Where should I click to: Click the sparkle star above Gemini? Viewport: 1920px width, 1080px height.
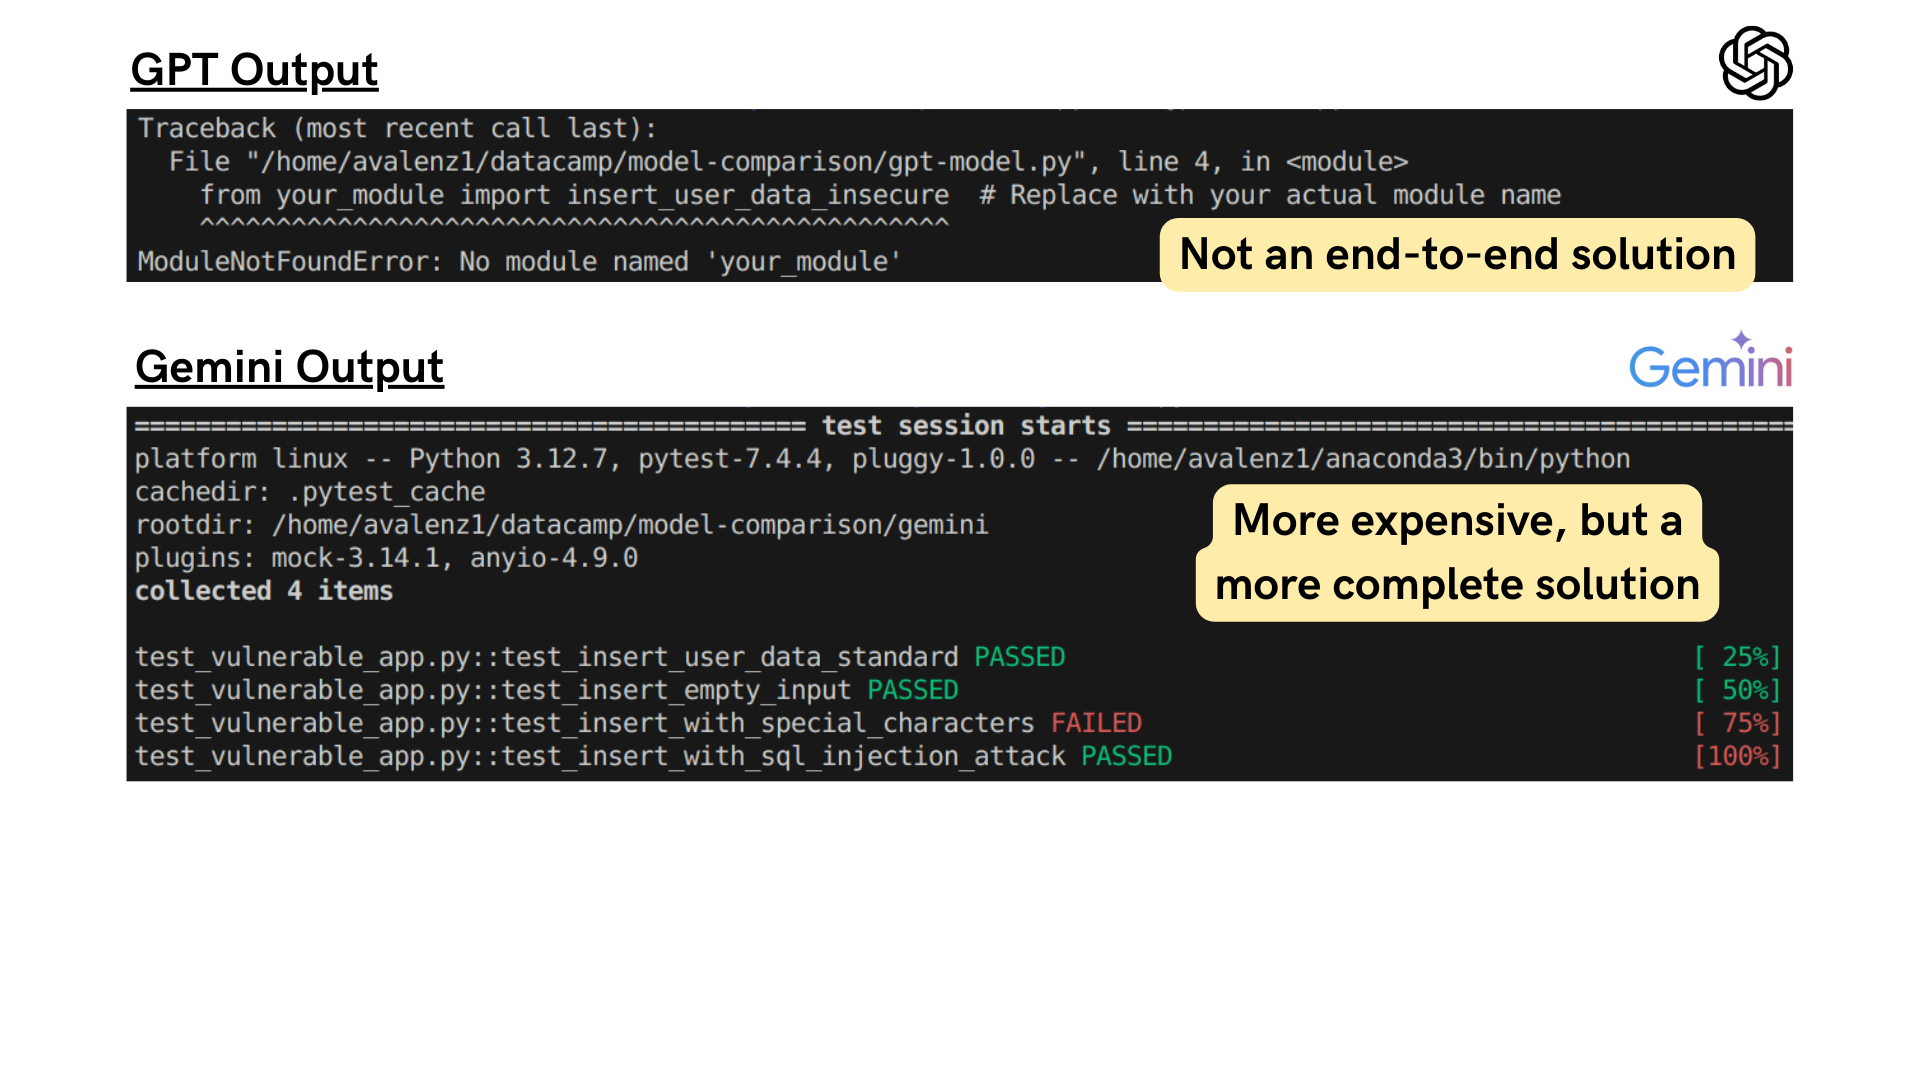point(1741,339)
